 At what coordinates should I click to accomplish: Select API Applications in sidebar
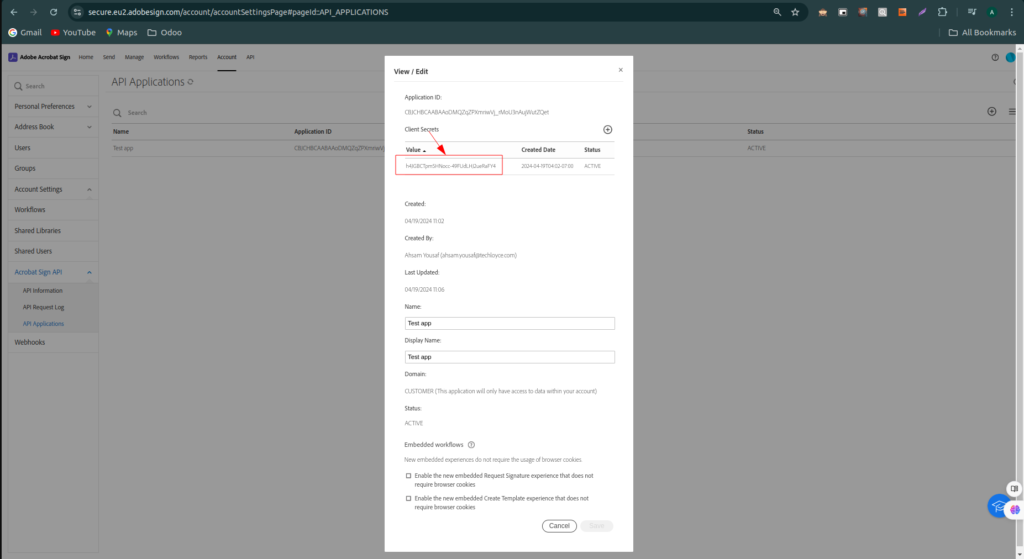pos(43,324)
